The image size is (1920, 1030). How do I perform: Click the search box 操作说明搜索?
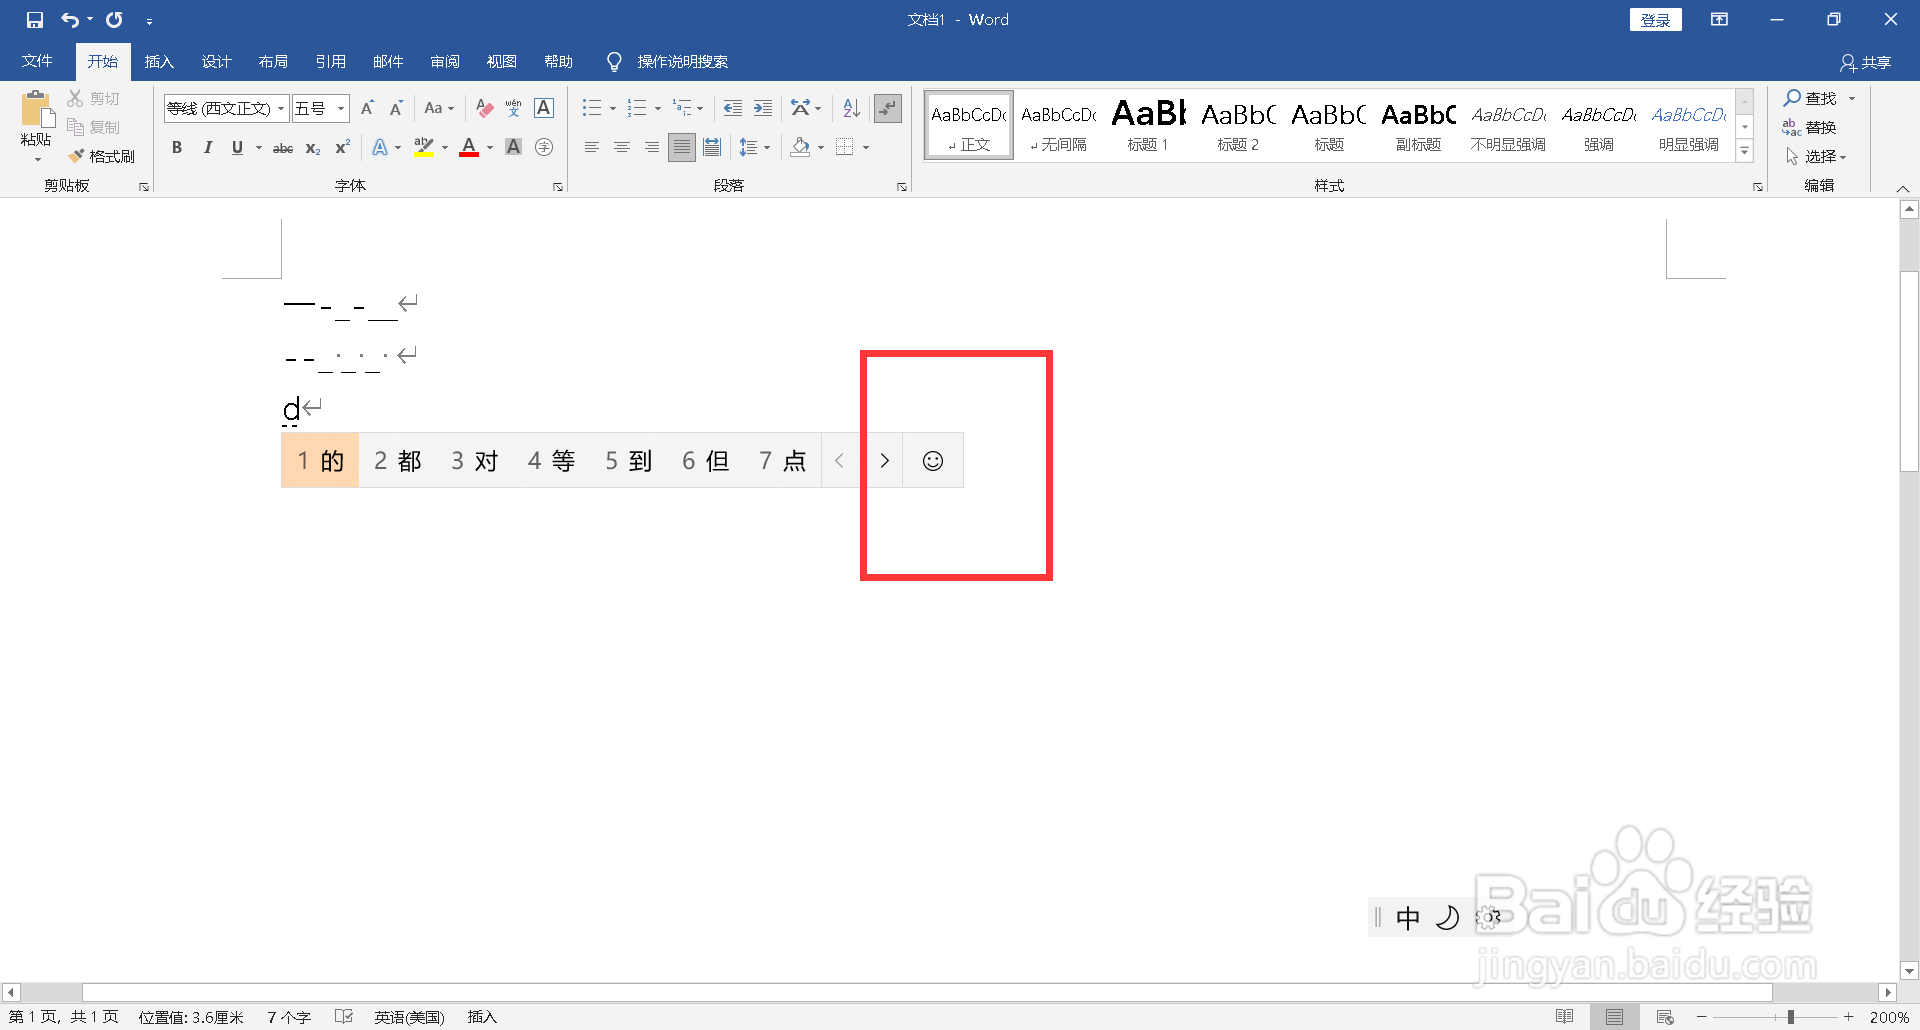682,62
